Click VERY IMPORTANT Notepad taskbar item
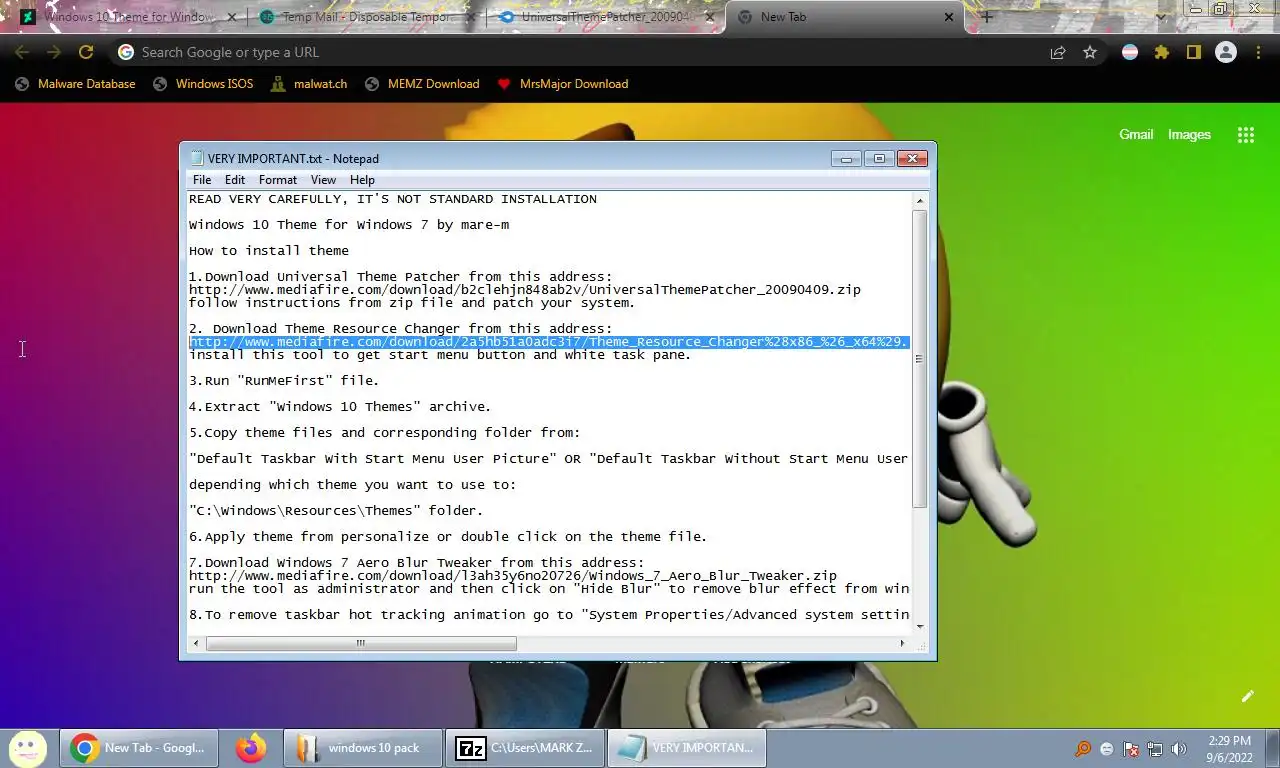This screenshot has height=768, width=1280. coord(686,747)
